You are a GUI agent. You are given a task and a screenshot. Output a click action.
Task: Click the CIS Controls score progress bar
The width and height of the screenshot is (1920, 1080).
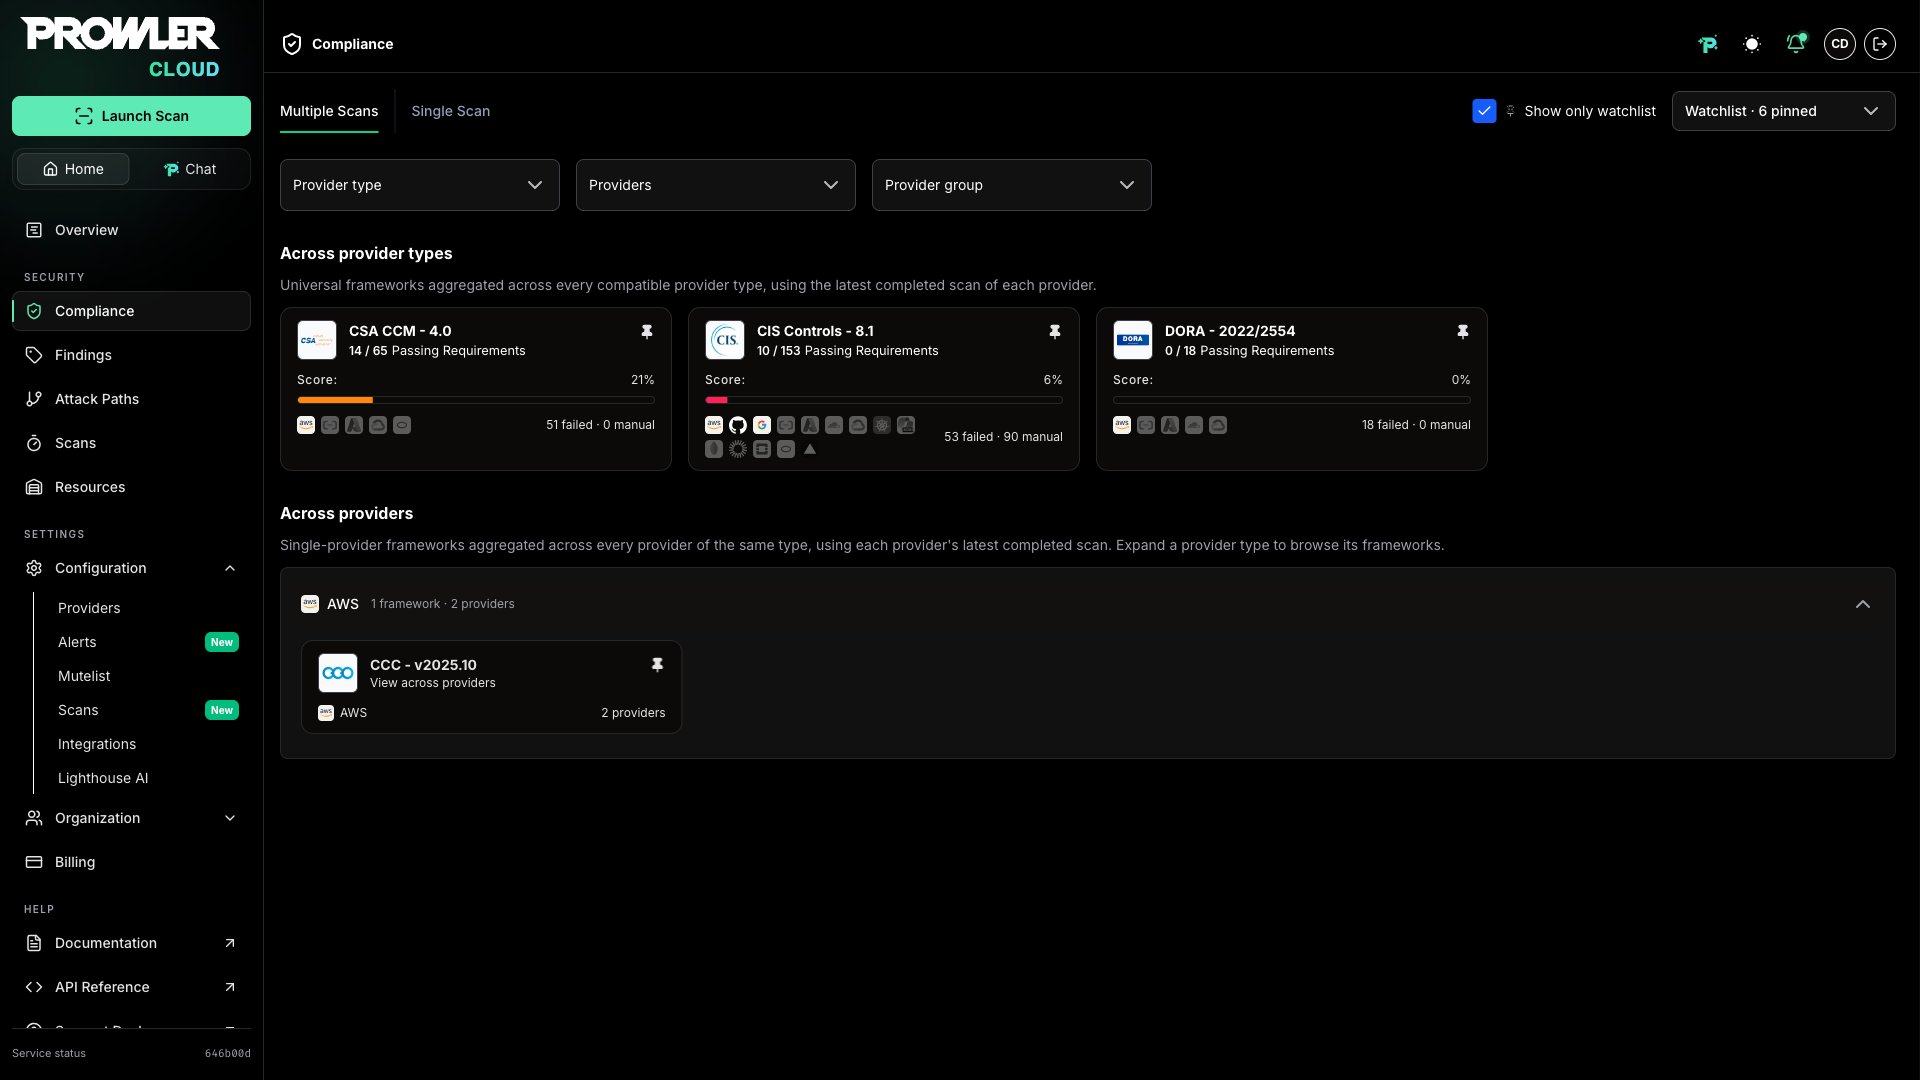(884, 400)
